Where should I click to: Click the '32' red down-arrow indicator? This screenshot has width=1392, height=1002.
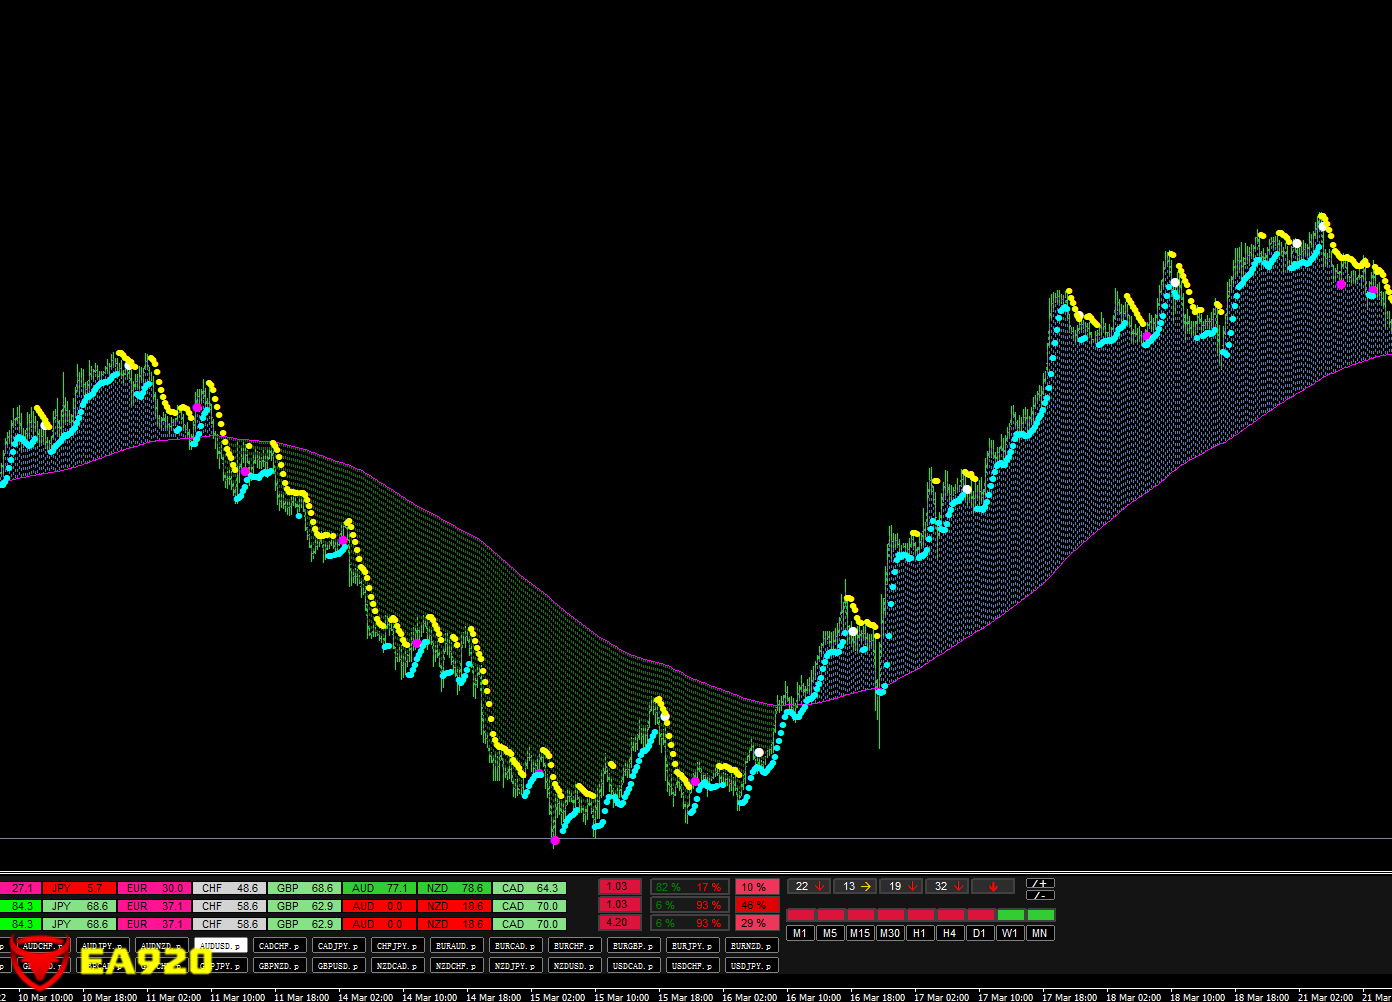click(948, 886)
